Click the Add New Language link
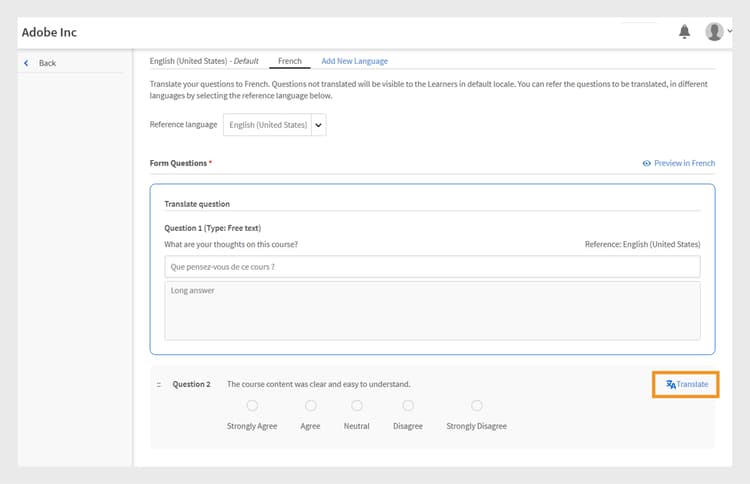The height and width of the screenshot is (484, 750). (x=354, y=61)
